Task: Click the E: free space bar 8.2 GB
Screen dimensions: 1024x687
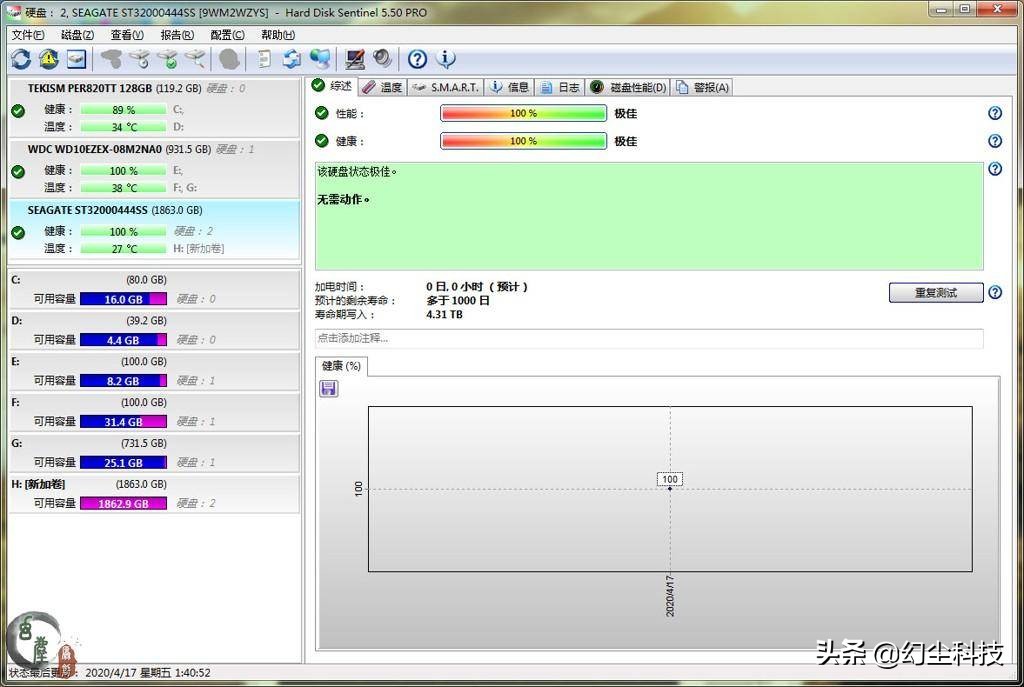Action: tap(123, 381)
